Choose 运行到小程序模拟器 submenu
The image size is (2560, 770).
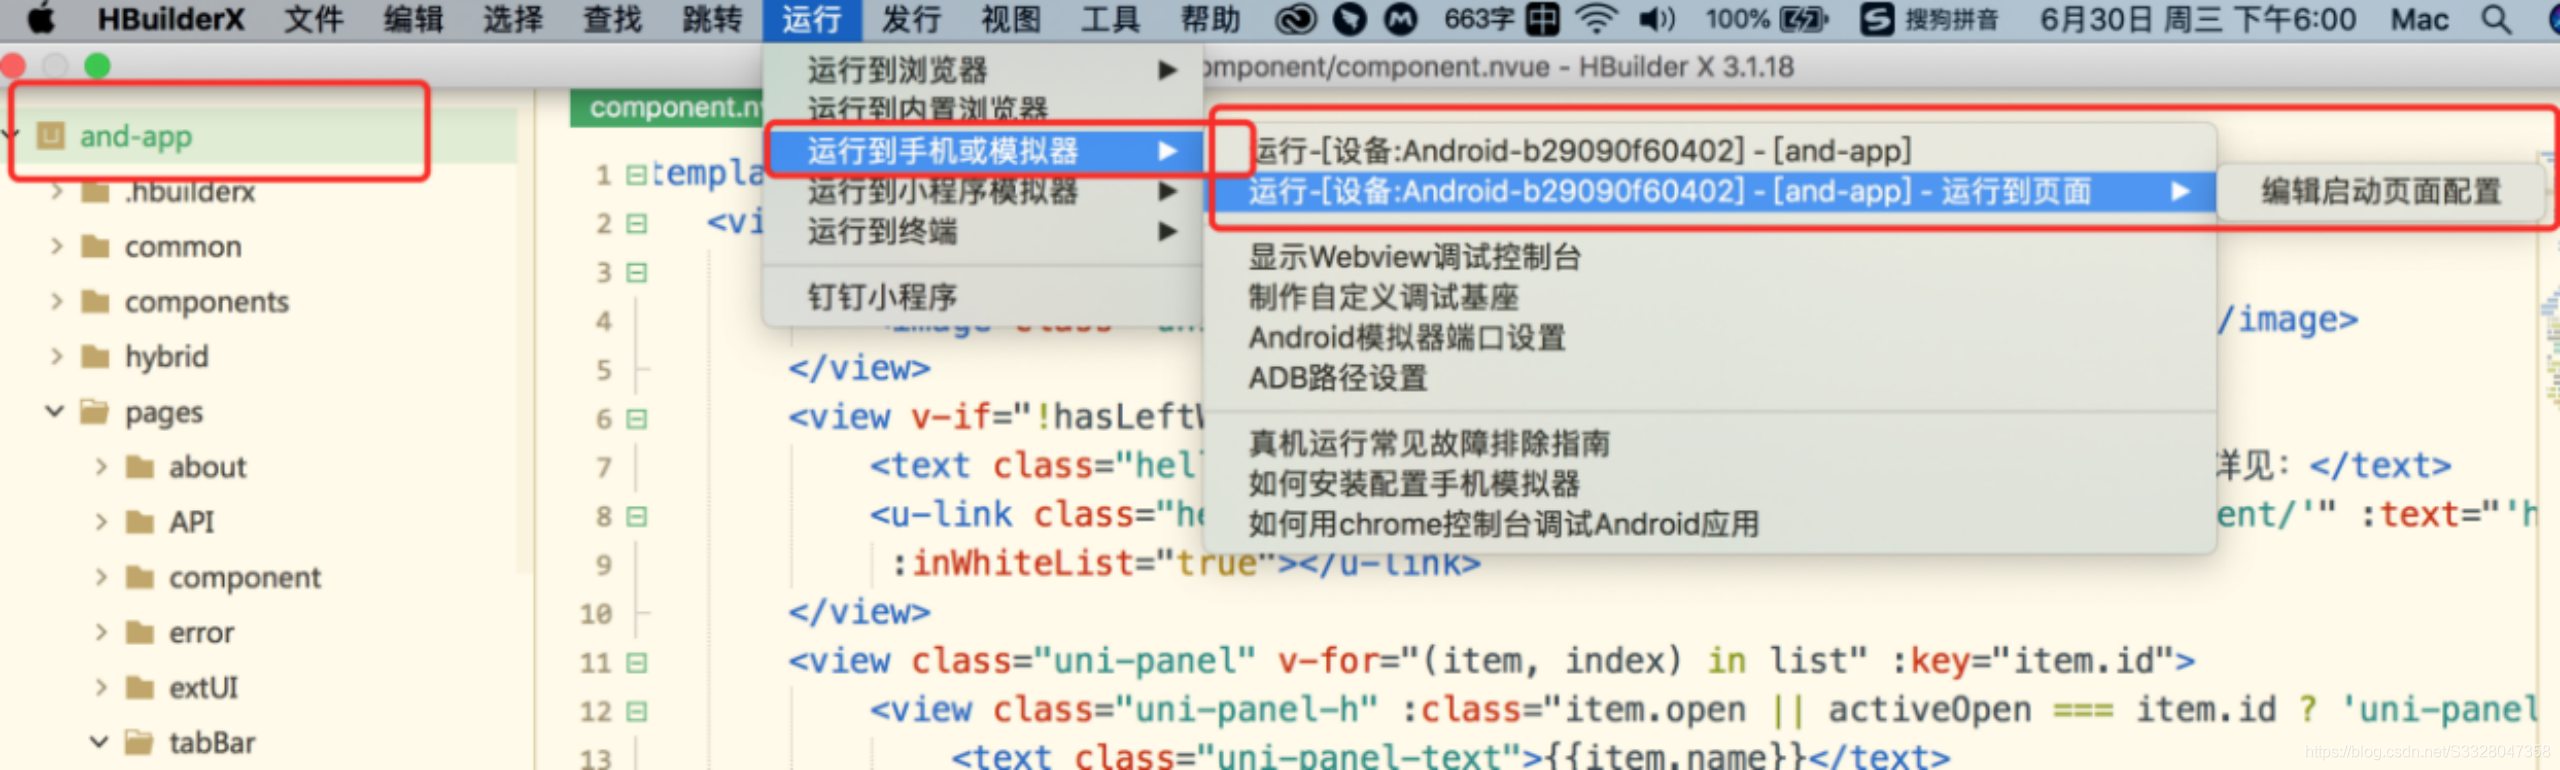tap(983, 191)
